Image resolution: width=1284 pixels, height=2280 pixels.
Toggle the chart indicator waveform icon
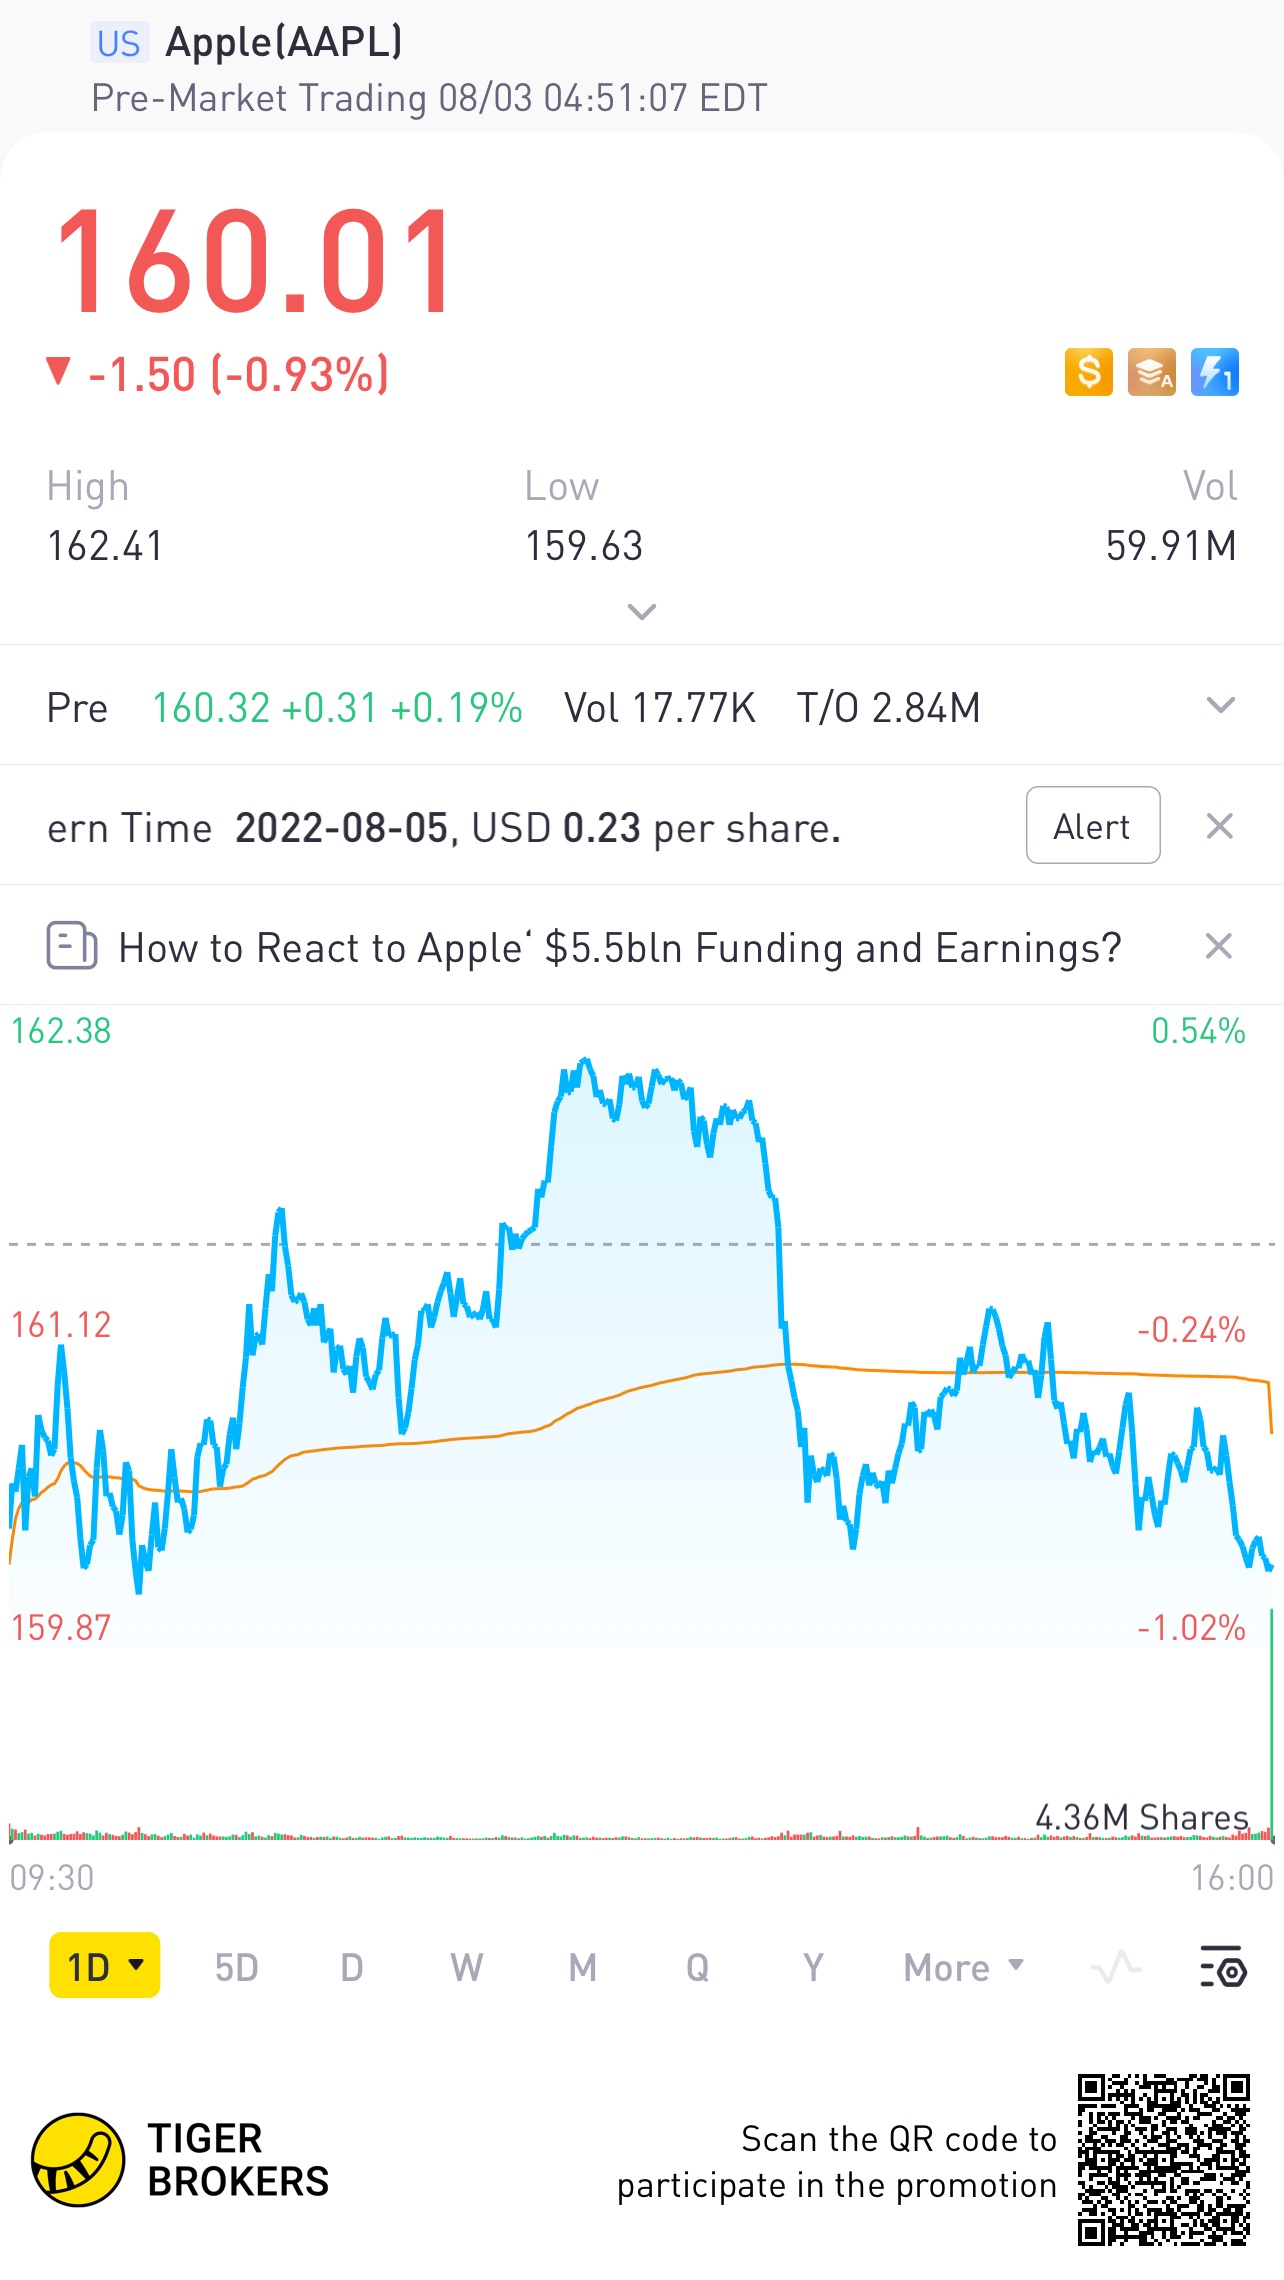coord(1115,1966)
